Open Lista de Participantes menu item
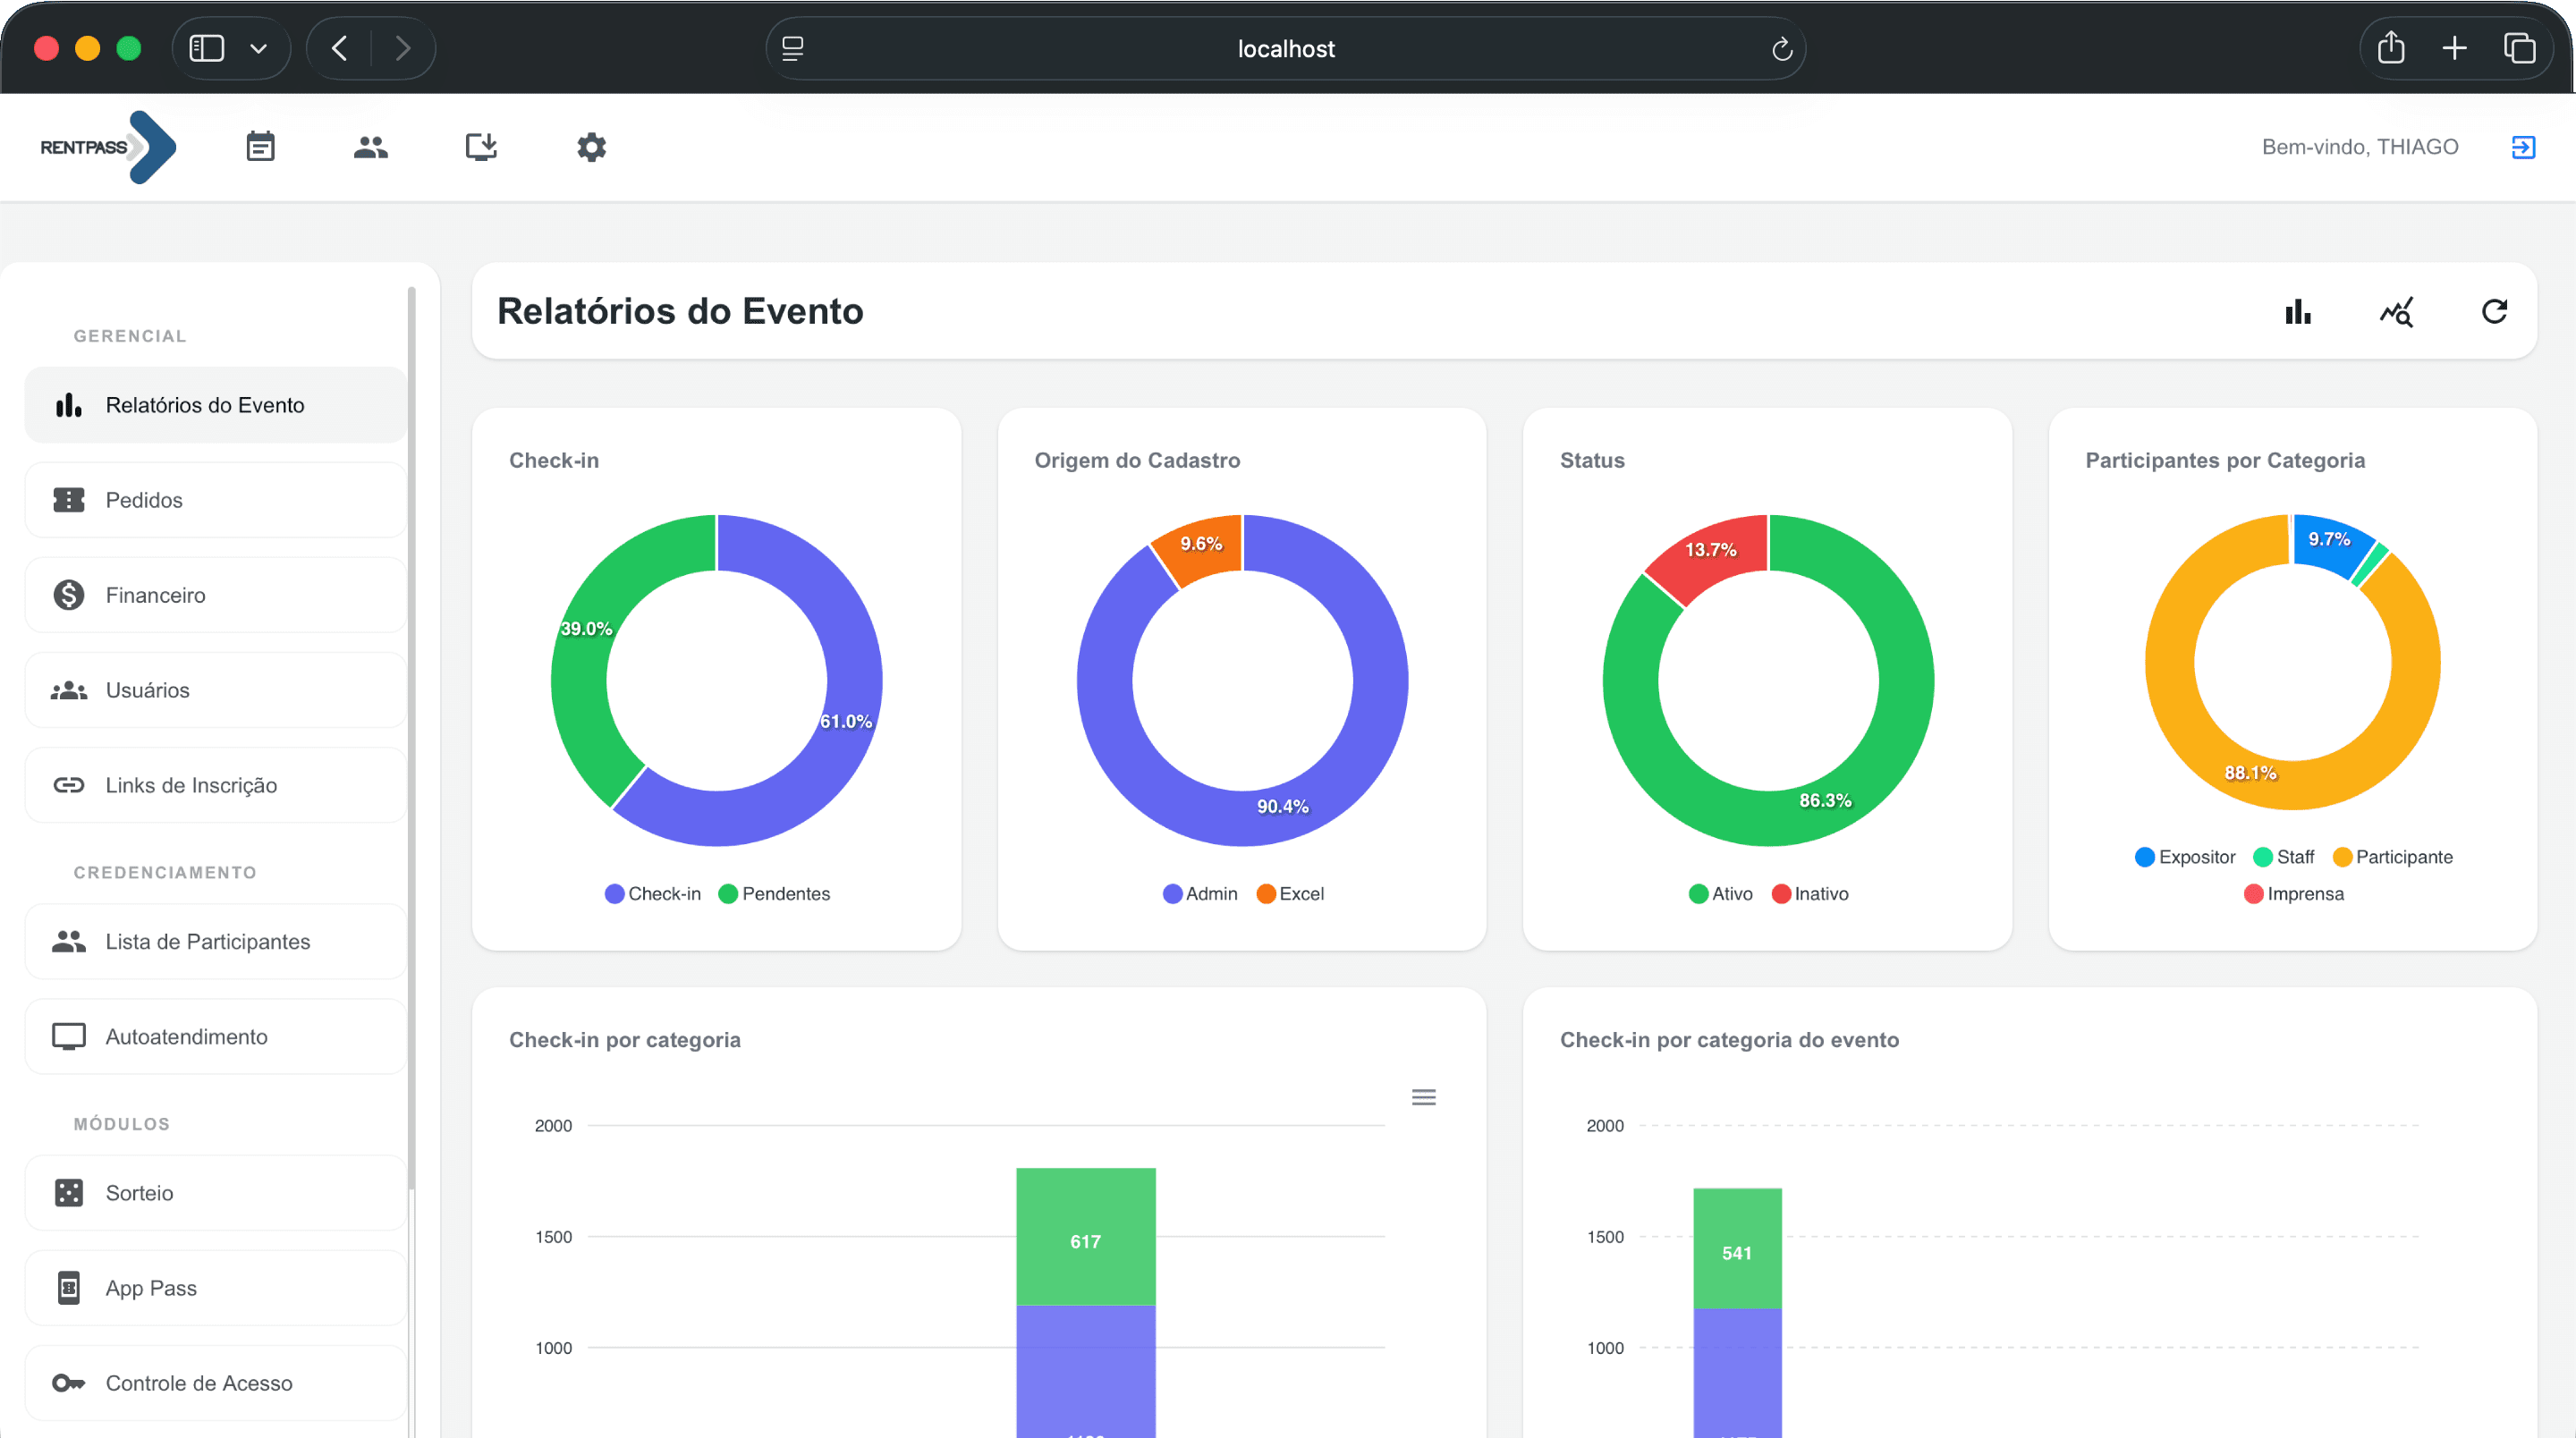The height and width of the screenshot is (1438, 2576). tap(215, 941)
